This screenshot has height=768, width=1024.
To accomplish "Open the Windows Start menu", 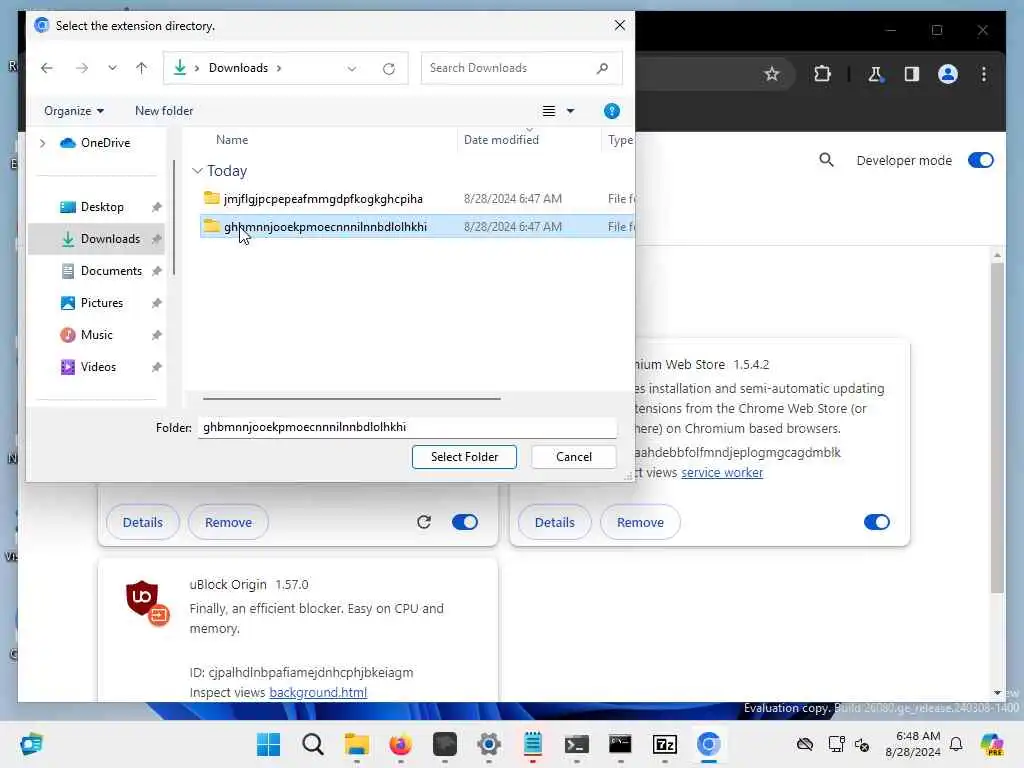I will [268, 744].
